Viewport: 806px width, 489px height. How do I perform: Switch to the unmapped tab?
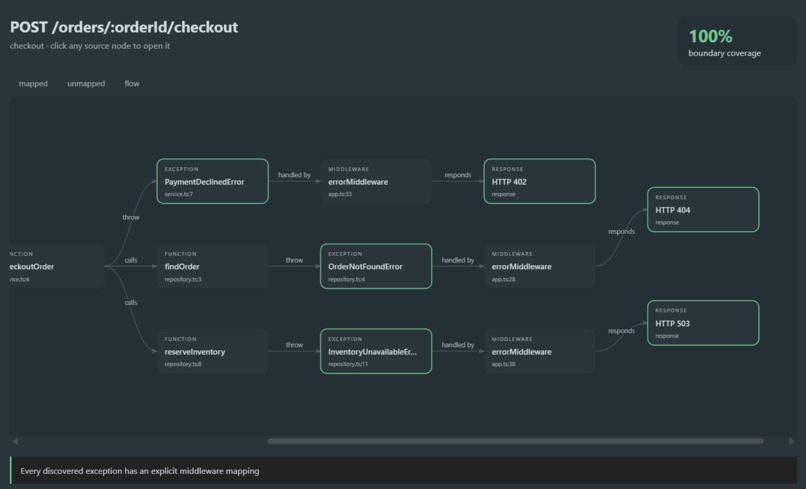[x=86, y=83]
